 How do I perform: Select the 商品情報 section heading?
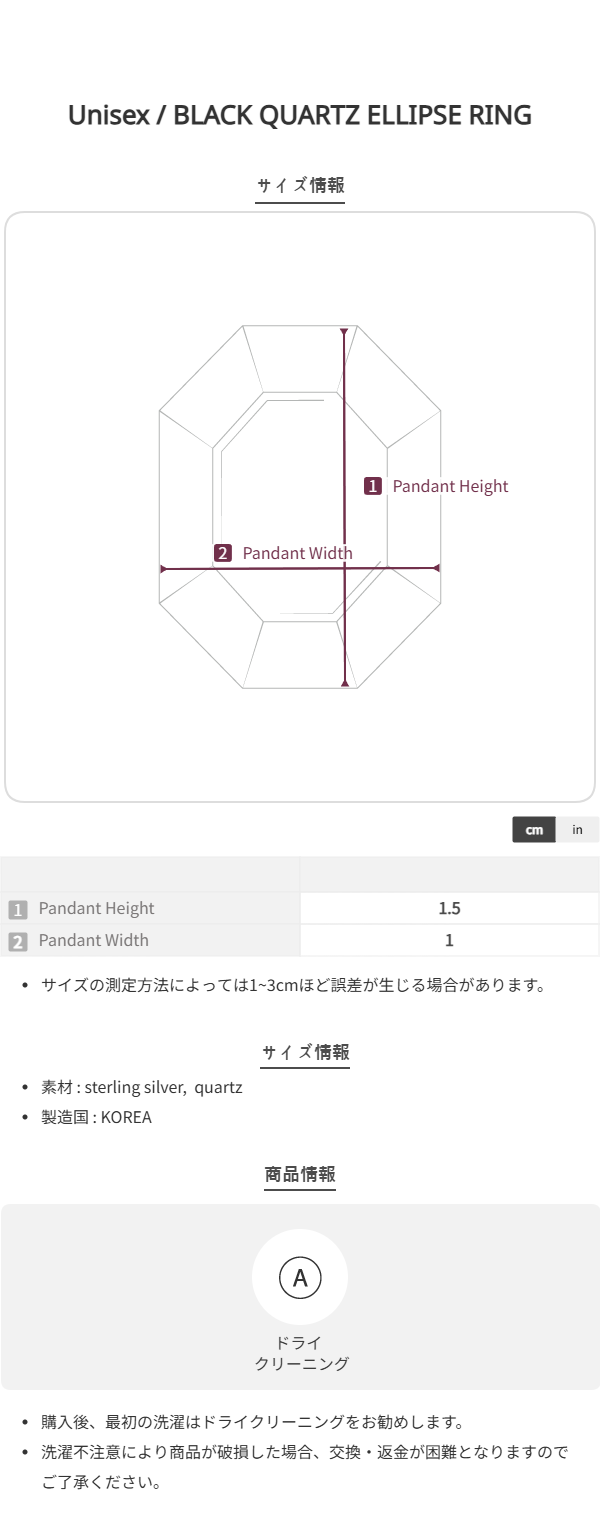(300, 1174)
